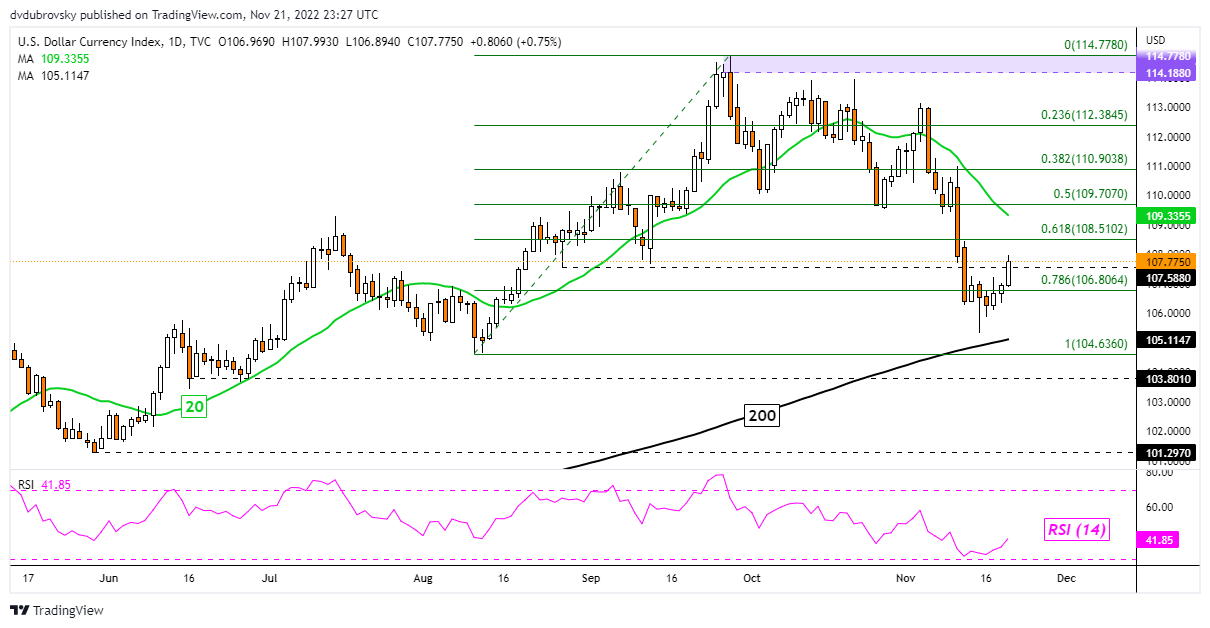Click the Nov label on time axis

coord(906,578)
